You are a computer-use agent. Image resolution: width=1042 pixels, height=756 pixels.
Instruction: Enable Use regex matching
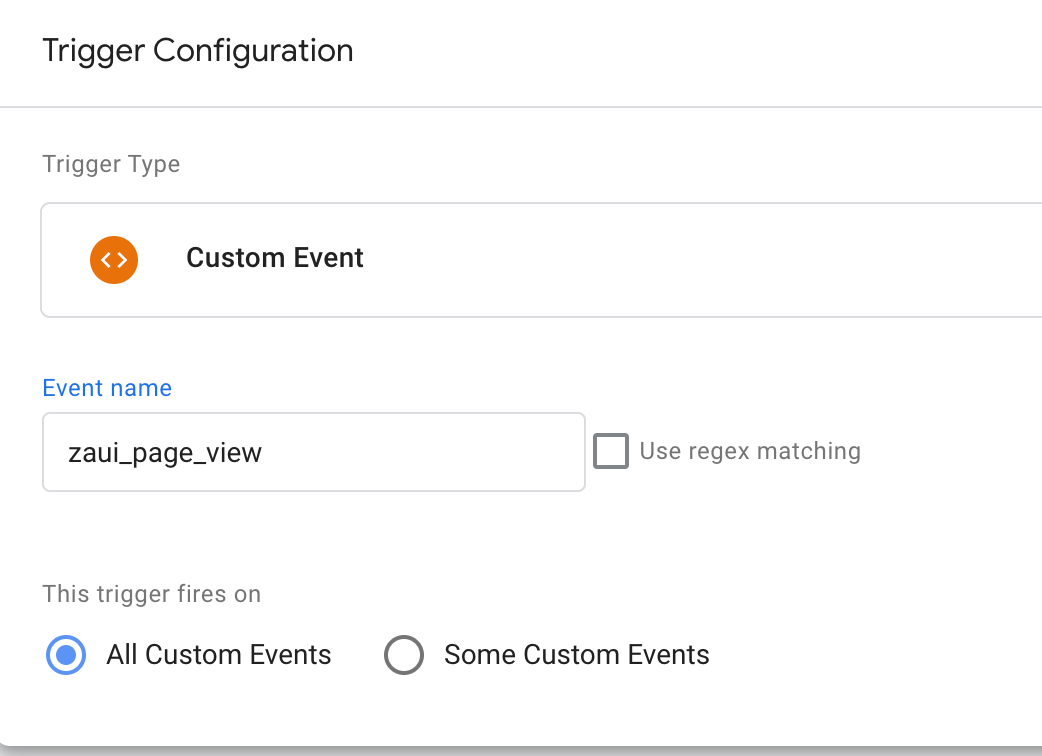[x=610, y=451]
